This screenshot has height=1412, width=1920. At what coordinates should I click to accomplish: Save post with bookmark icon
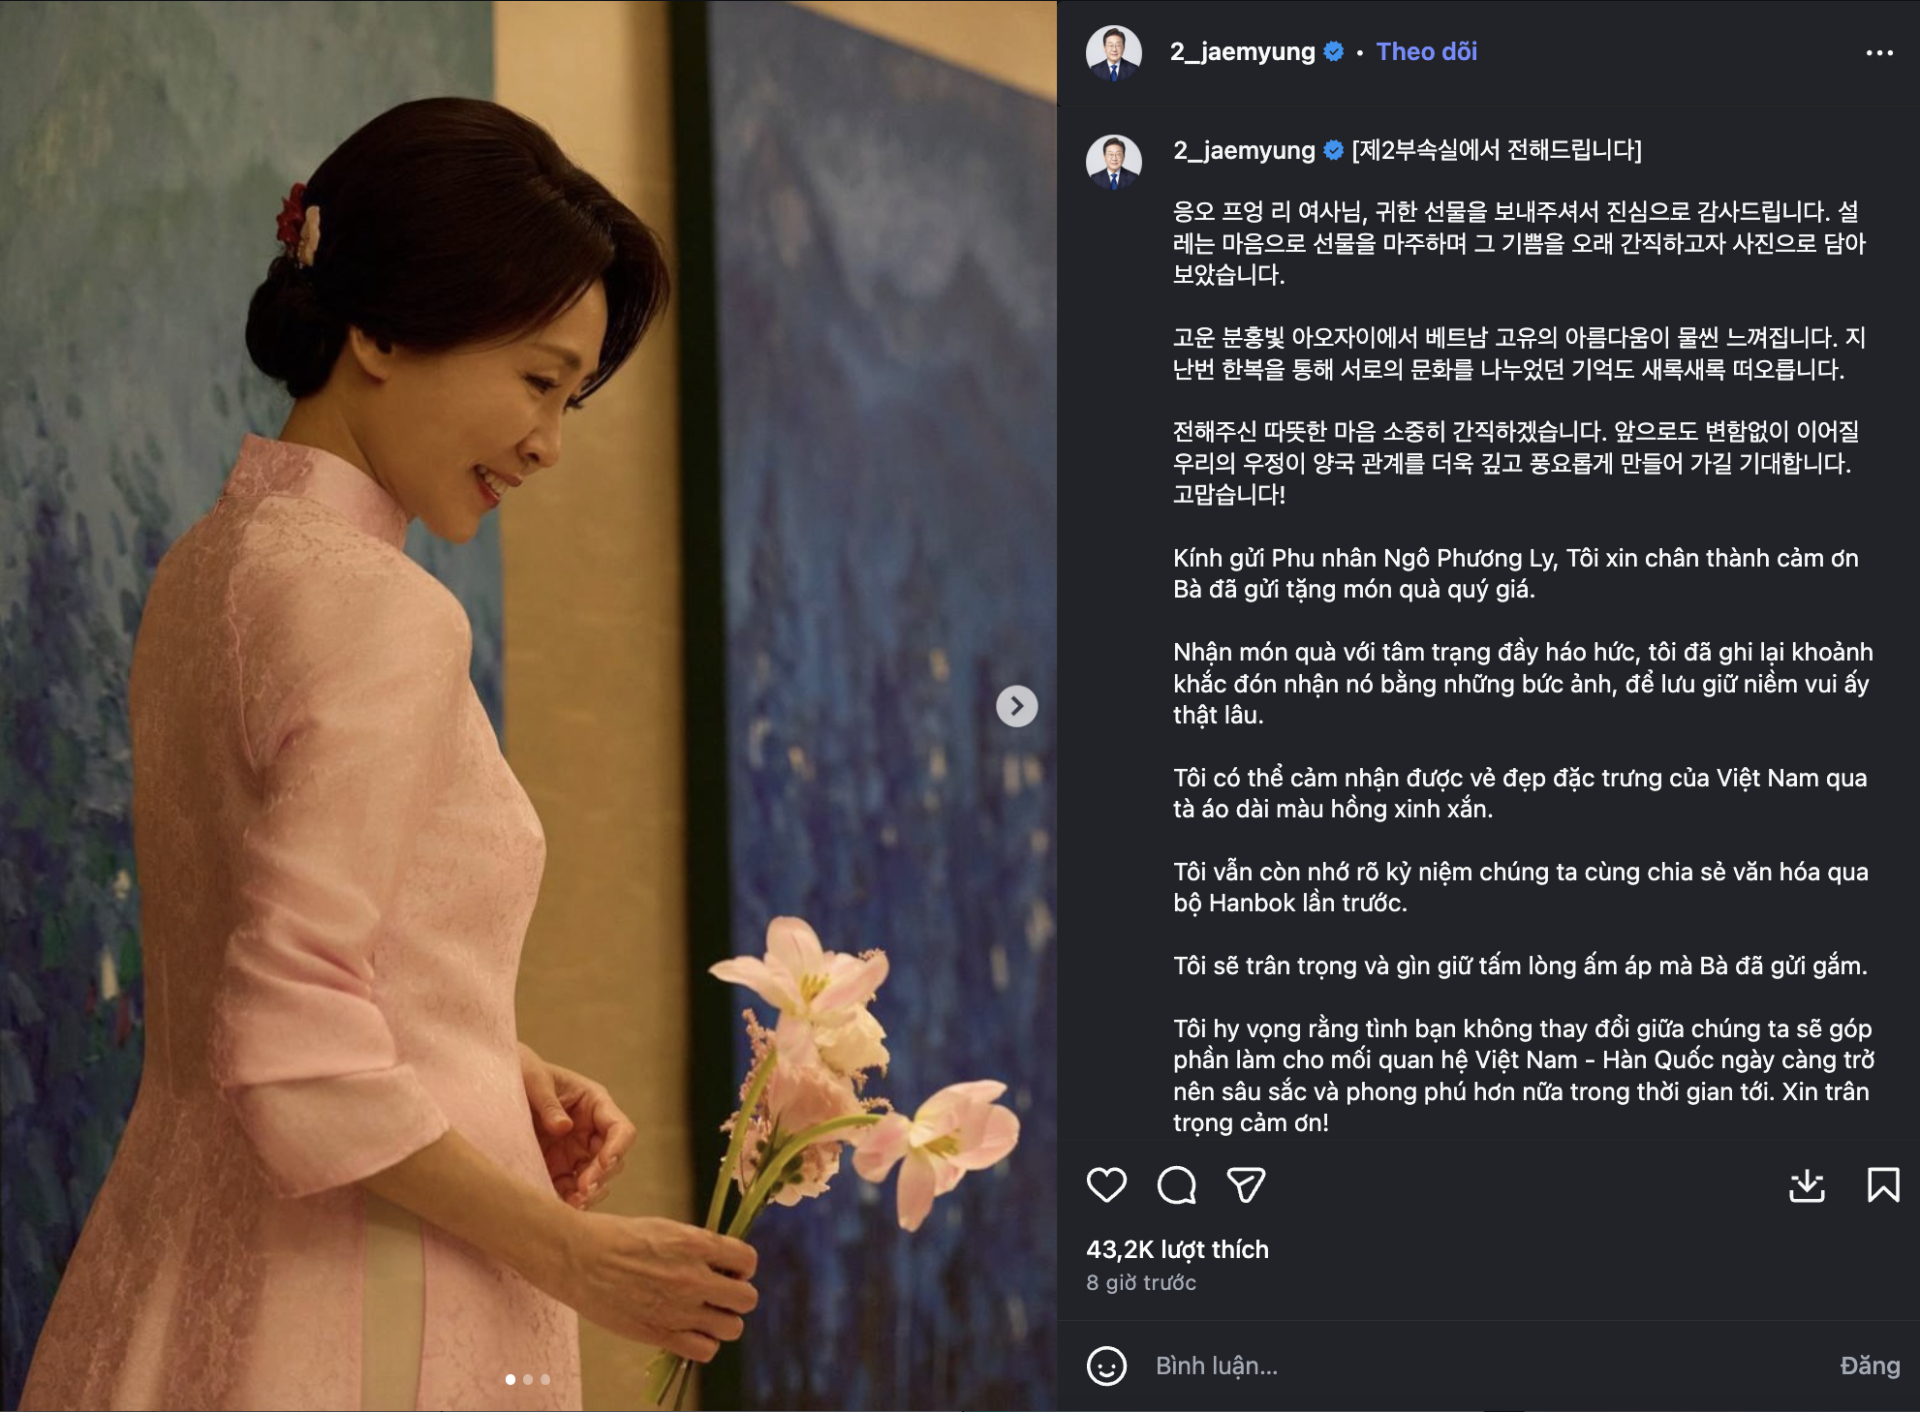pos(1883,1185)
